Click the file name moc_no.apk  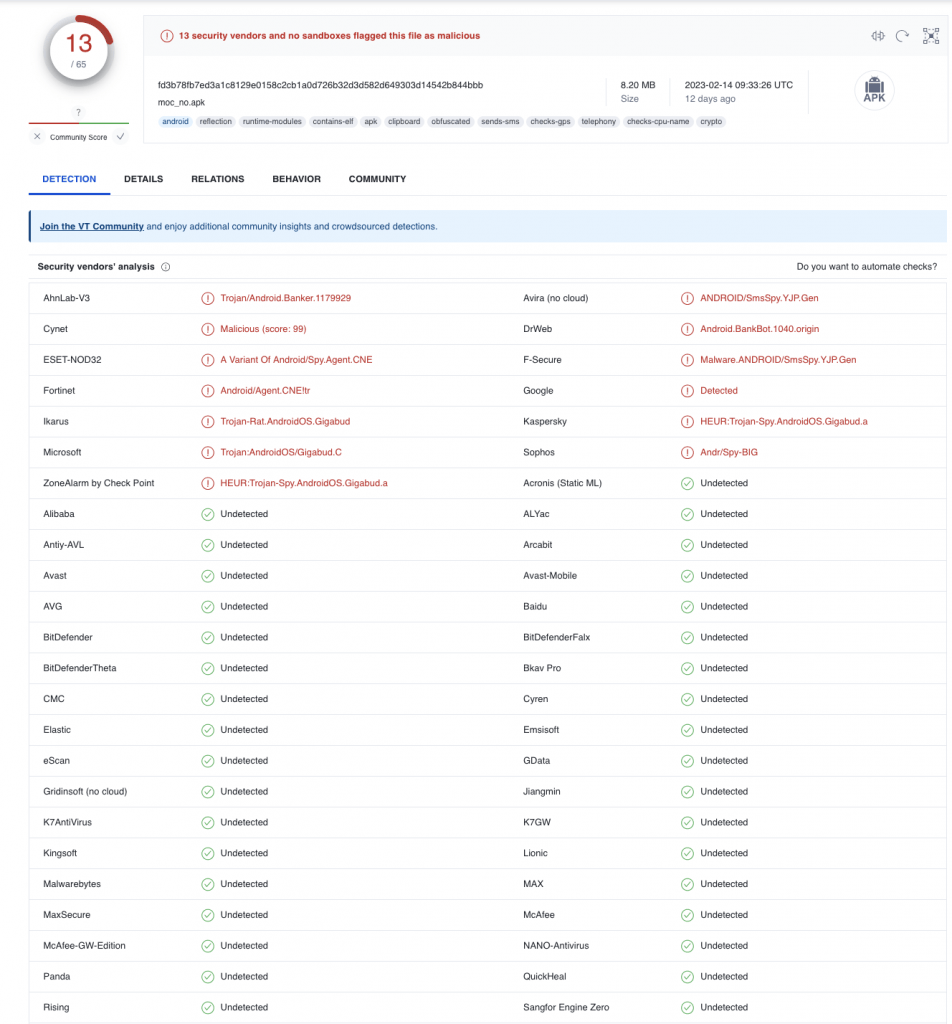(x=182, y=103)
